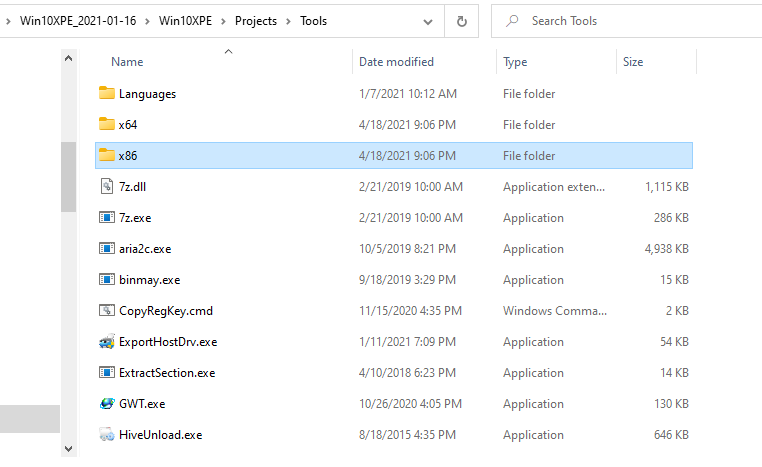Click the Windows Comma... type cell
The height and width of the screenshot is (467, 762).
[x=555, y=311]
